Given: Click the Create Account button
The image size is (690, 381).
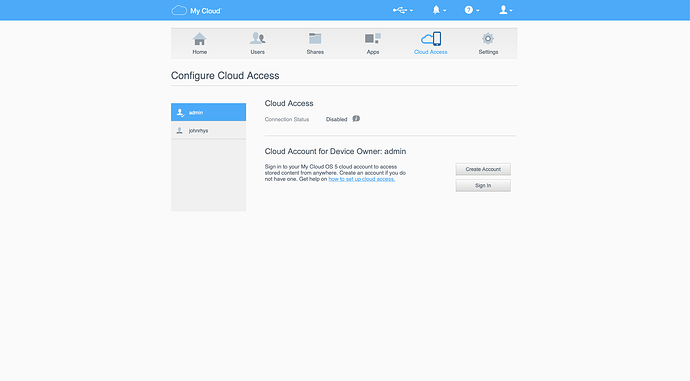Looking at the screenshot, I should 483,169.
